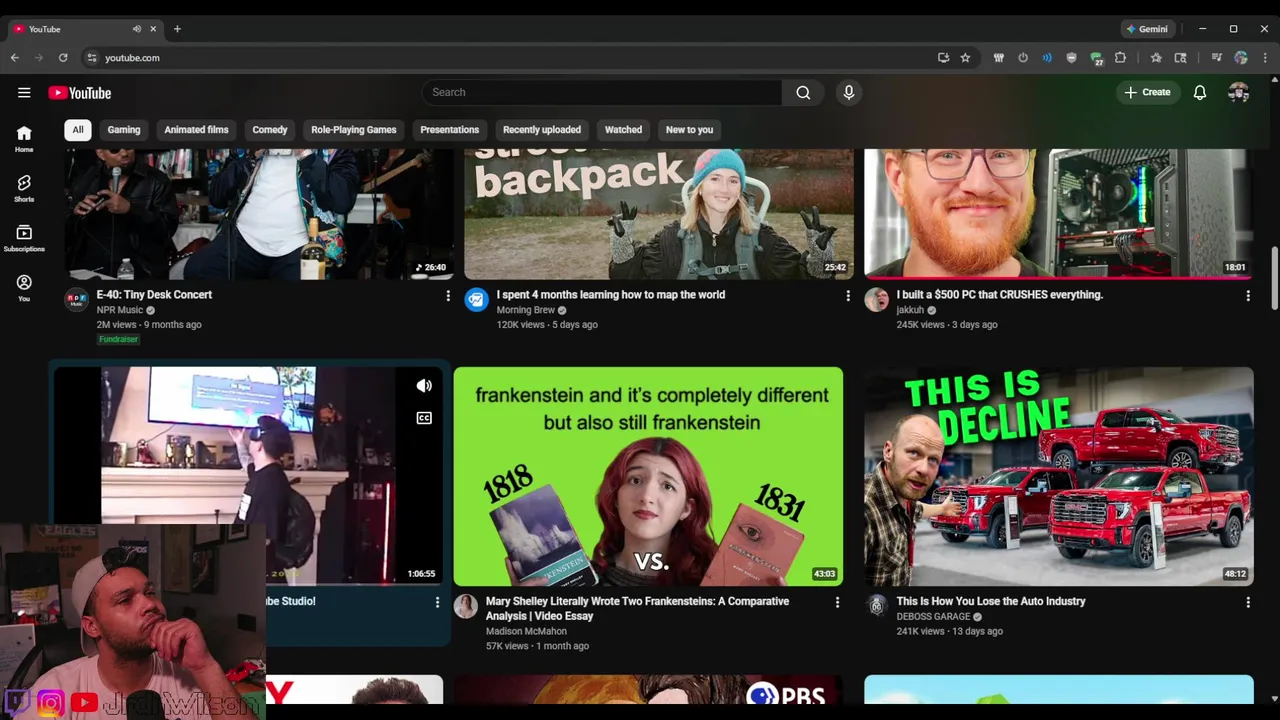
Task: View site information icon in address bar
Action: pyautogui.click(x=92, y=58)
